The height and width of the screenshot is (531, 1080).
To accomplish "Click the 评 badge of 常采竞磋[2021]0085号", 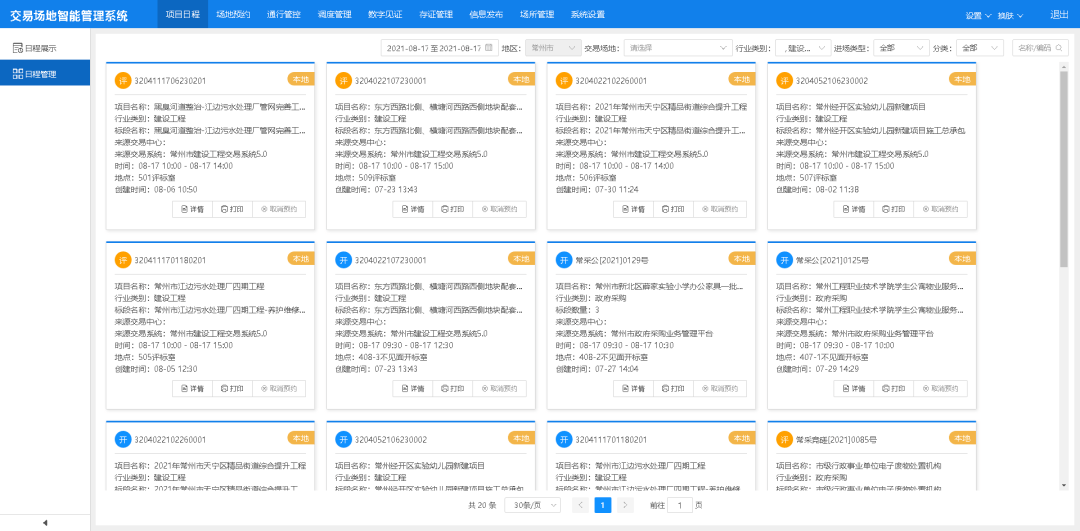I will (784, 439).
